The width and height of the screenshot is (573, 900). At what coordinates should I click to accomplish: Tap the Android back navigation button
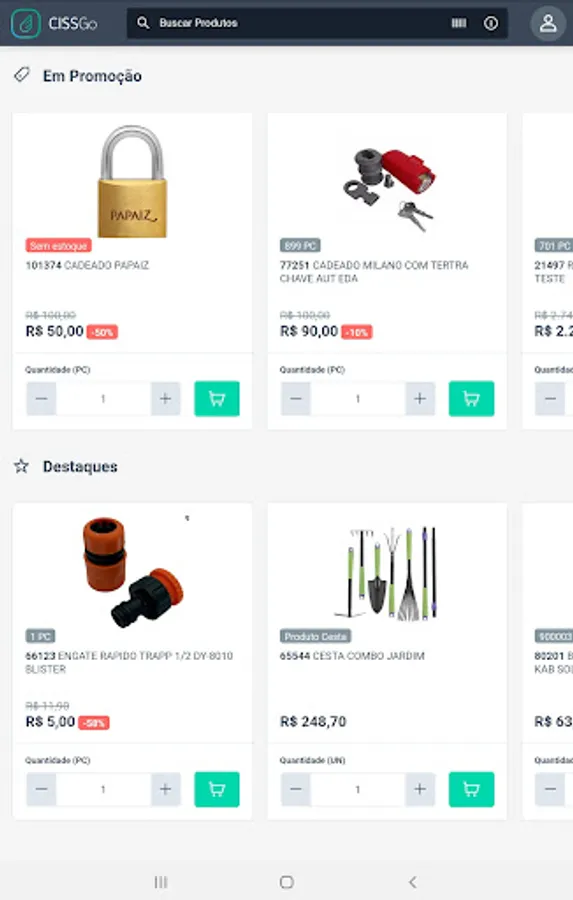pyautogui.click(x=412, y=882)
